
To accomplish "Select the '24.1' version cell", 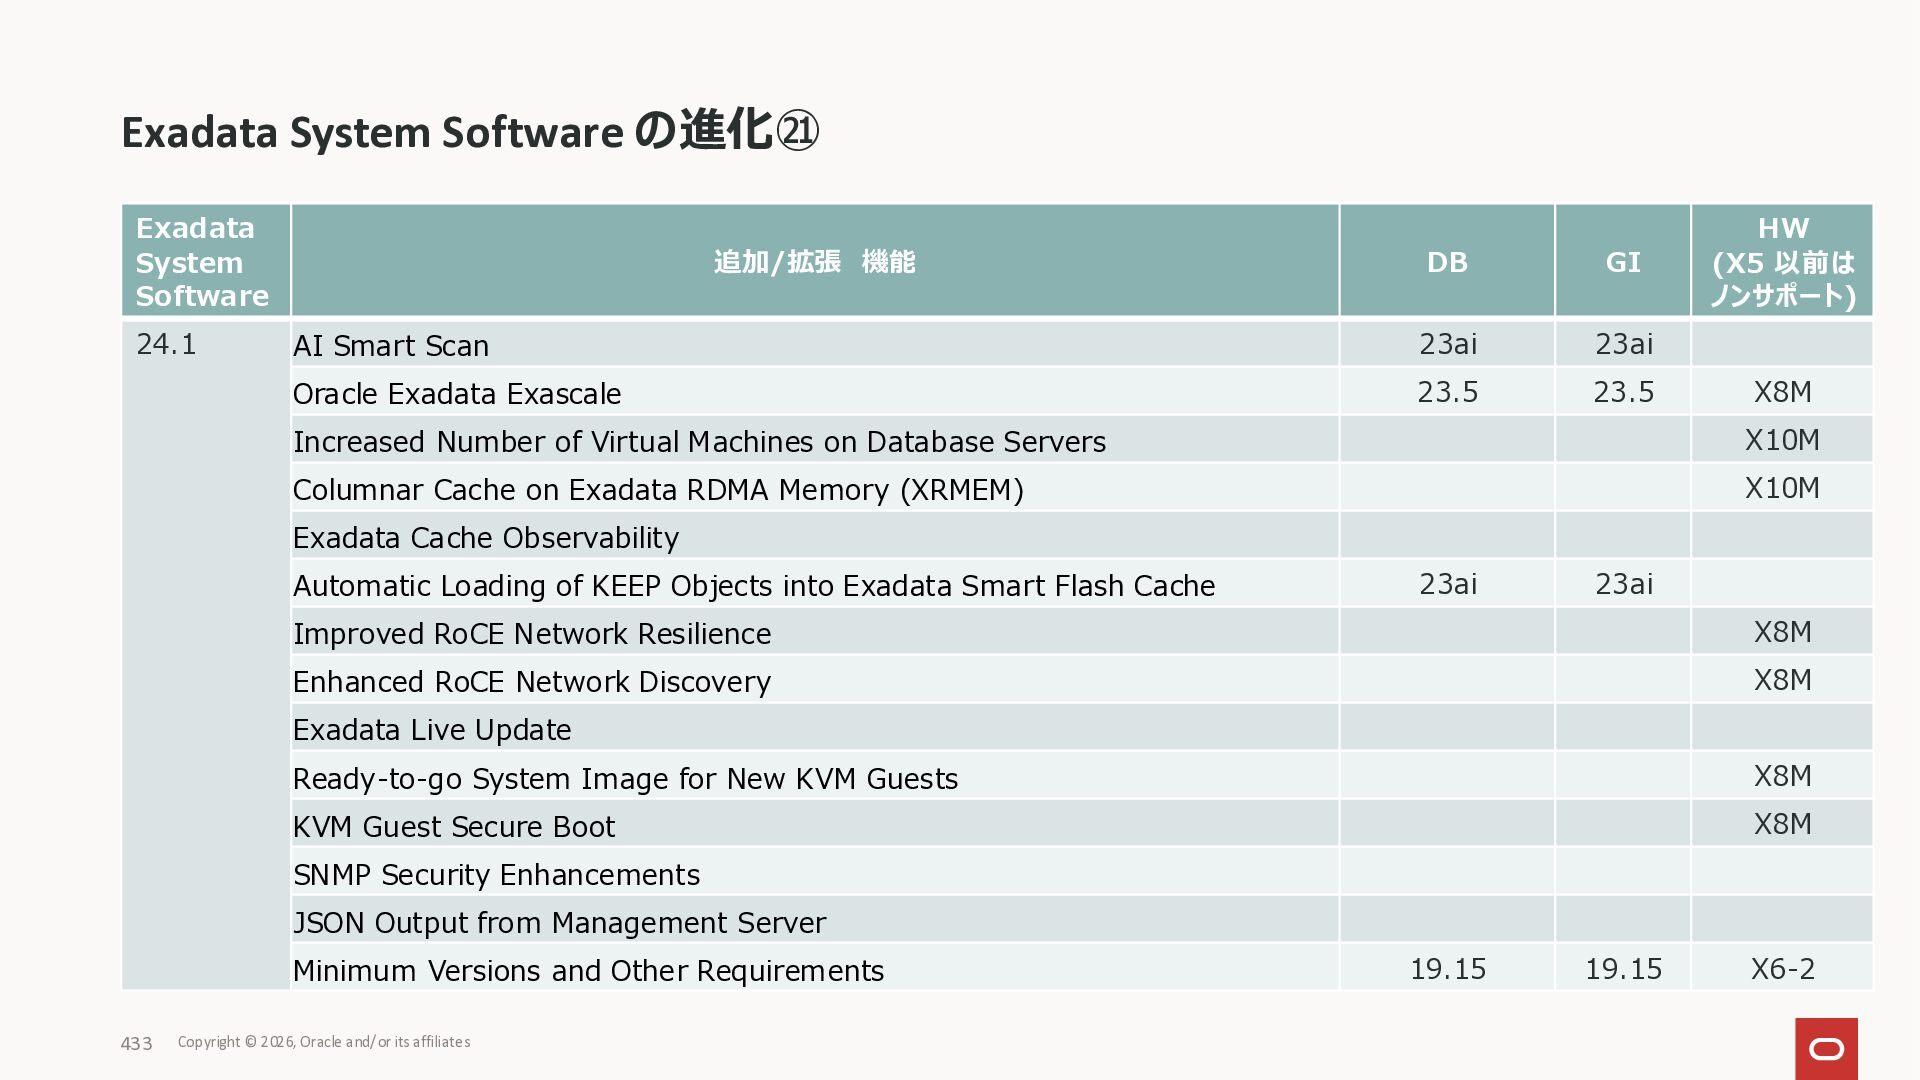I will coord(166,344).
